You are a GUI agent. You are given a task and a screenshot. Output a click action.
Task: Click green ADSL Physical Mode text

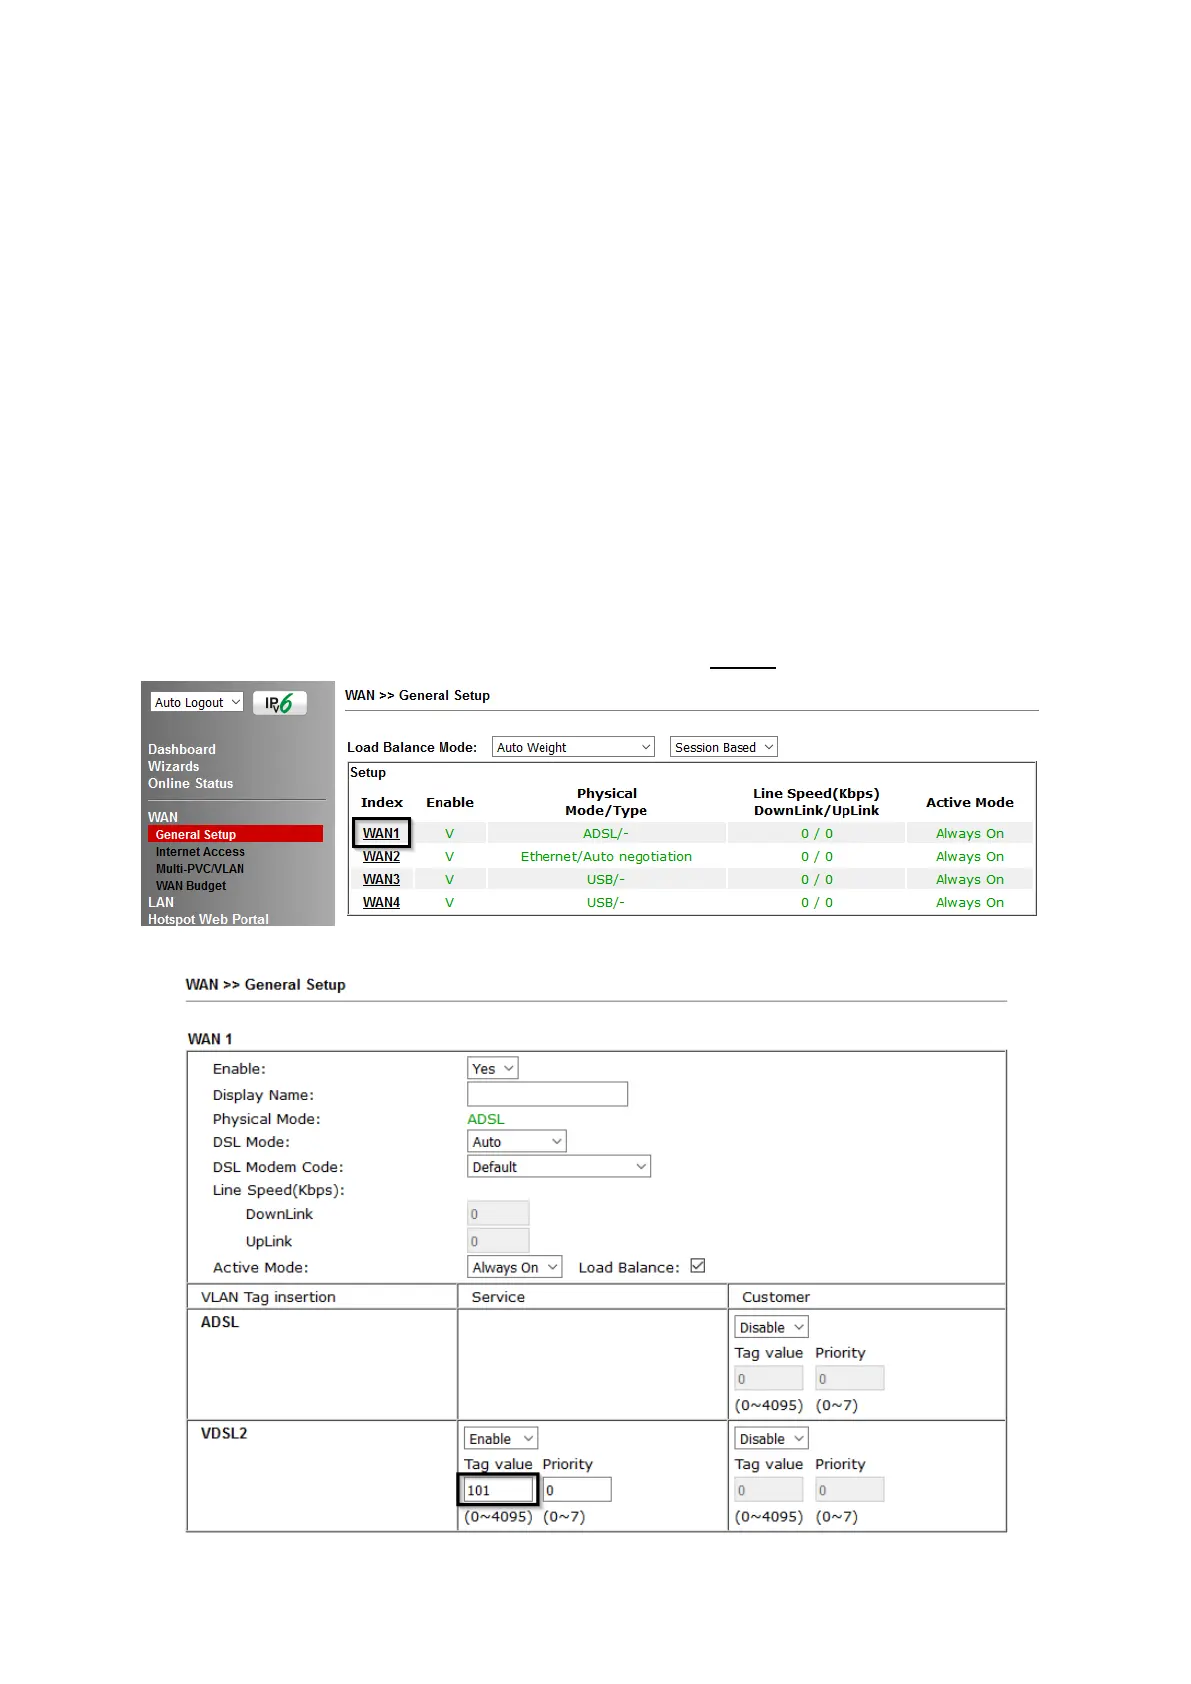pyautogui.click(x=486, y=1119)
